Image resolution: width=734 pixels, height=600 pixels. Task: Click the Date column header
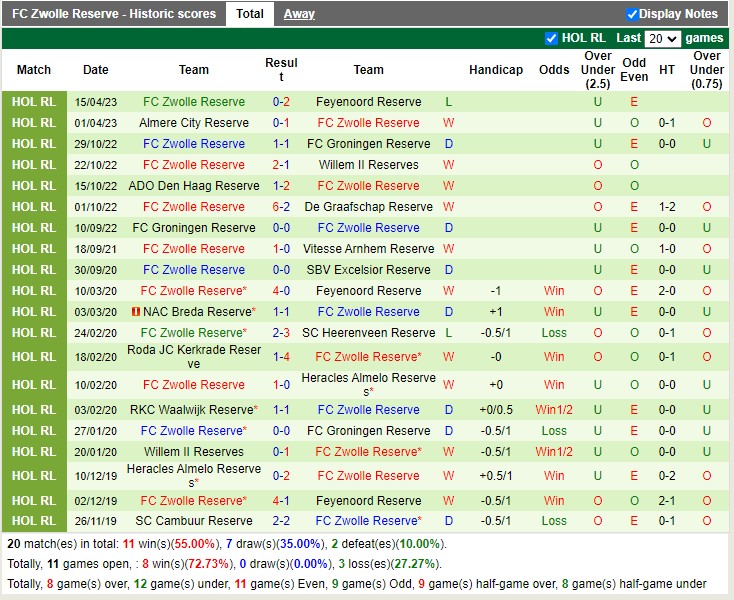click(x=95, y=70)
